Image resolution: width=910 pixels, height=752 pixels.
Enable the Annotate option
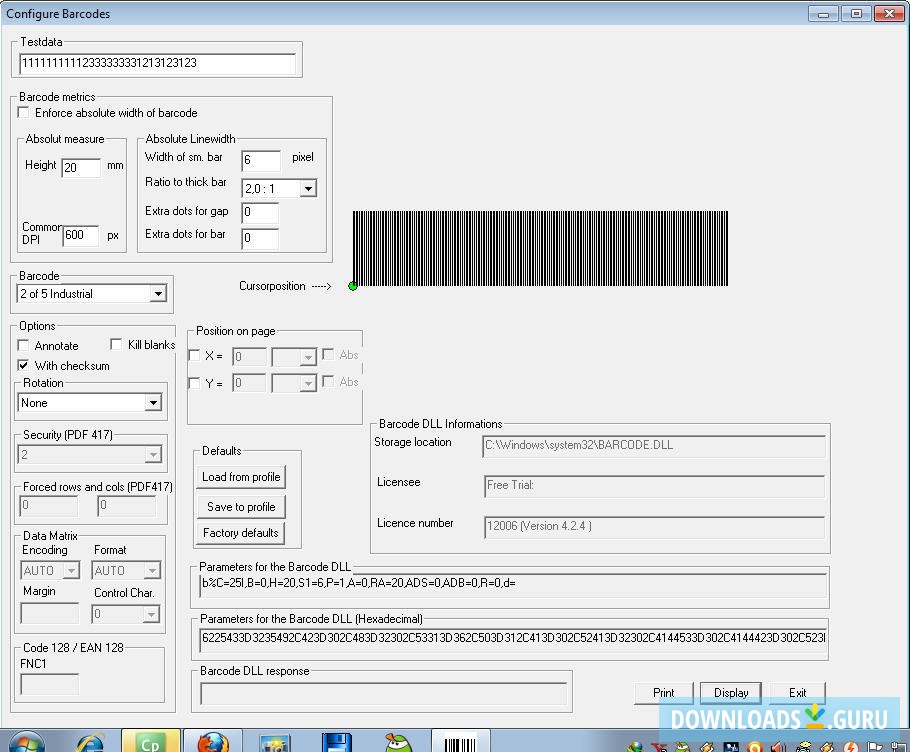pos(23,345)
